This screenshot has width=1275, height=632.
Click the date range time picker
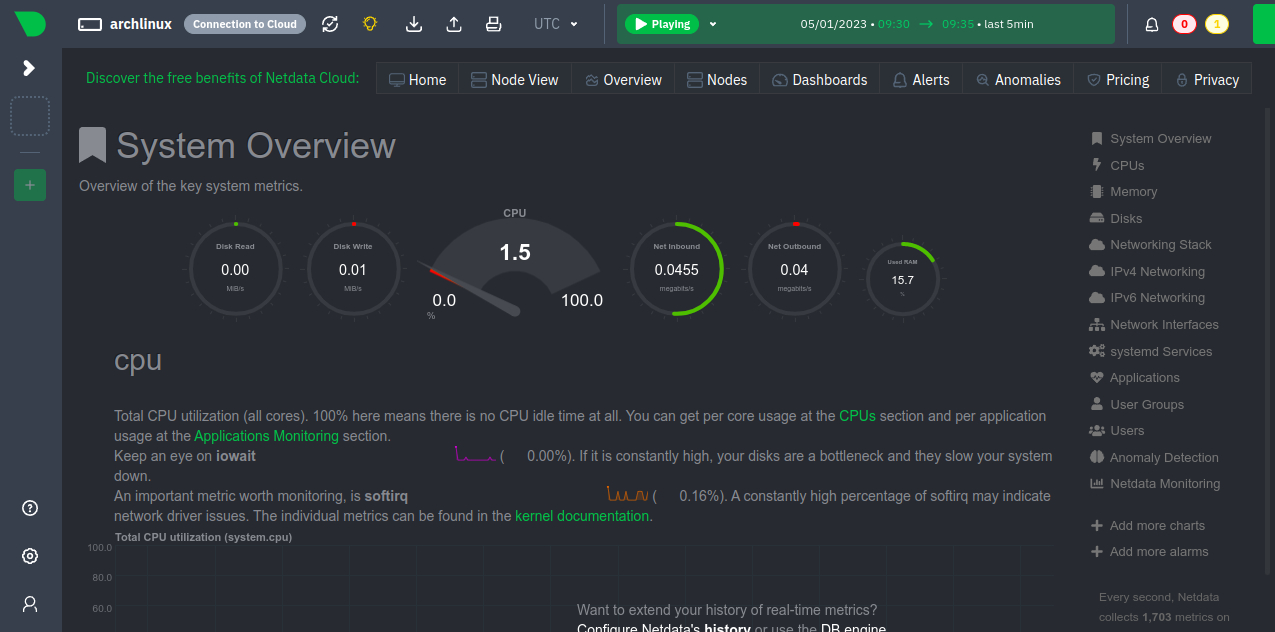(917, 24)
